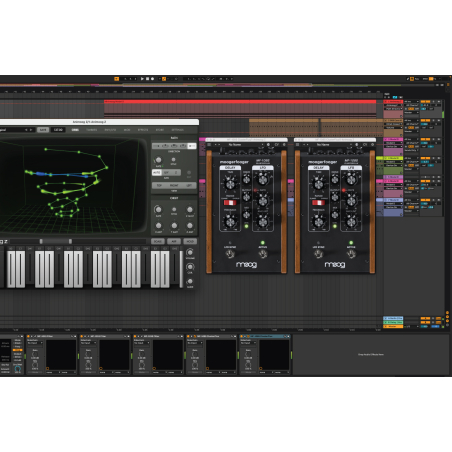Image resolution: width=452 pixels, height=452 pixels.
Task: Toggle the ARP button above Animoog keyboard
Action: pos(174,241)
